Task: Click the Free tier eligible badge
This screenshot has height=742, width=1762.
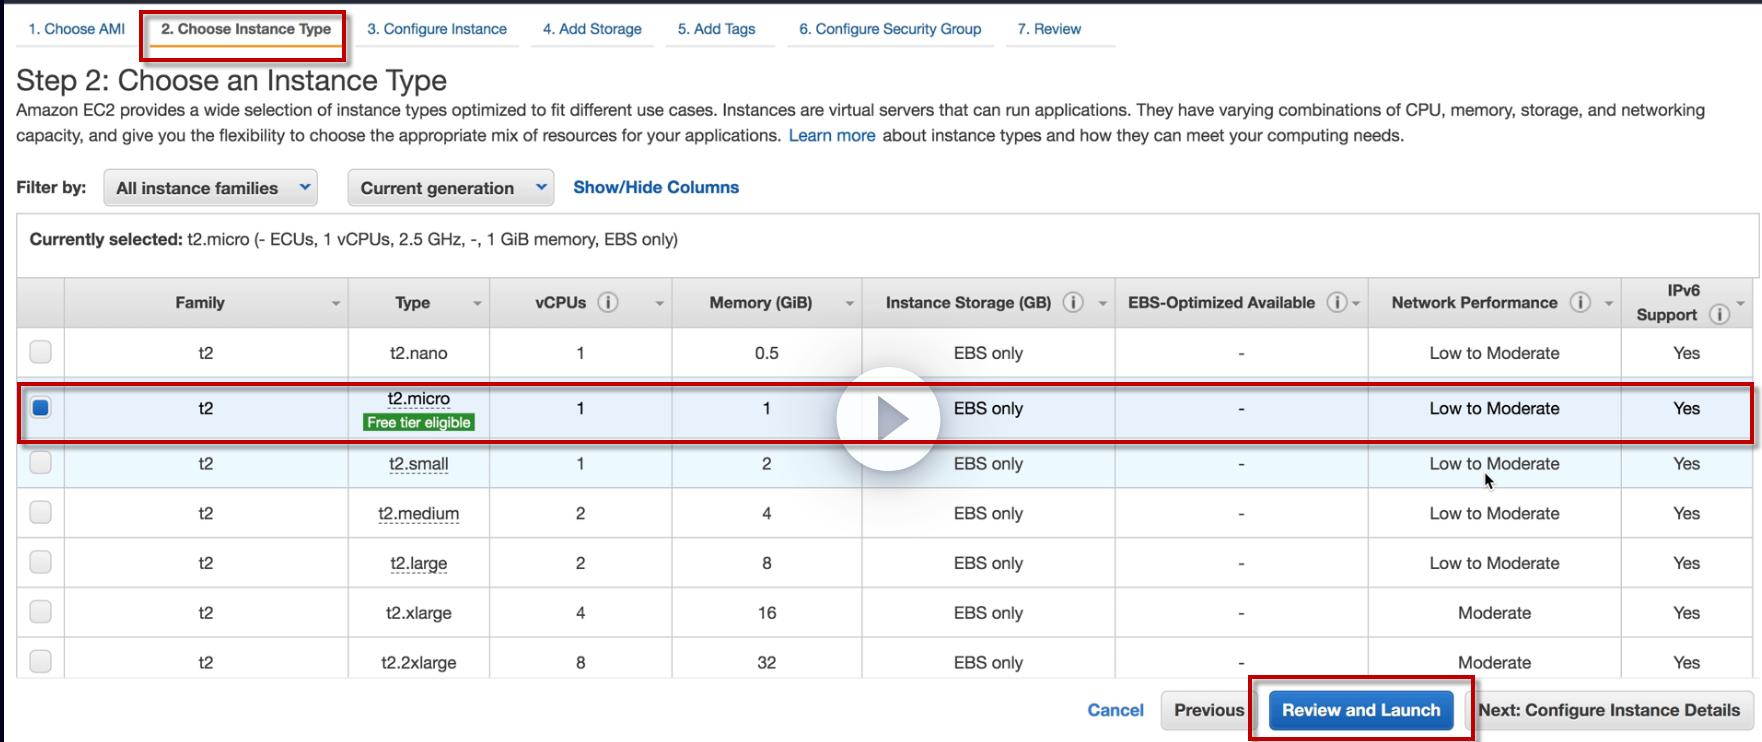Action: (x=419, y=423)
